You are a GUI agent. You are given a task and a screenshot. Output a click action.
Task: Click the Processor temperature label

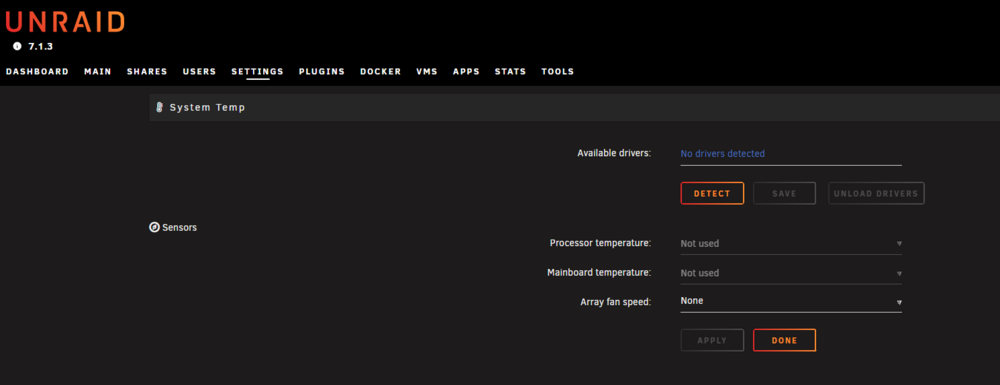600,243
